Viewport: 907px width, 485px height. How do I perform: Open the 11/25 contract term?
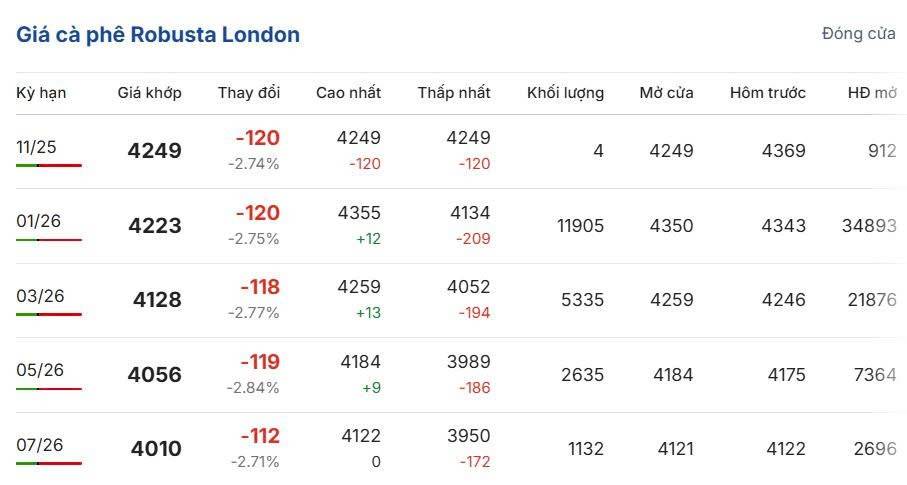point(37,147)
